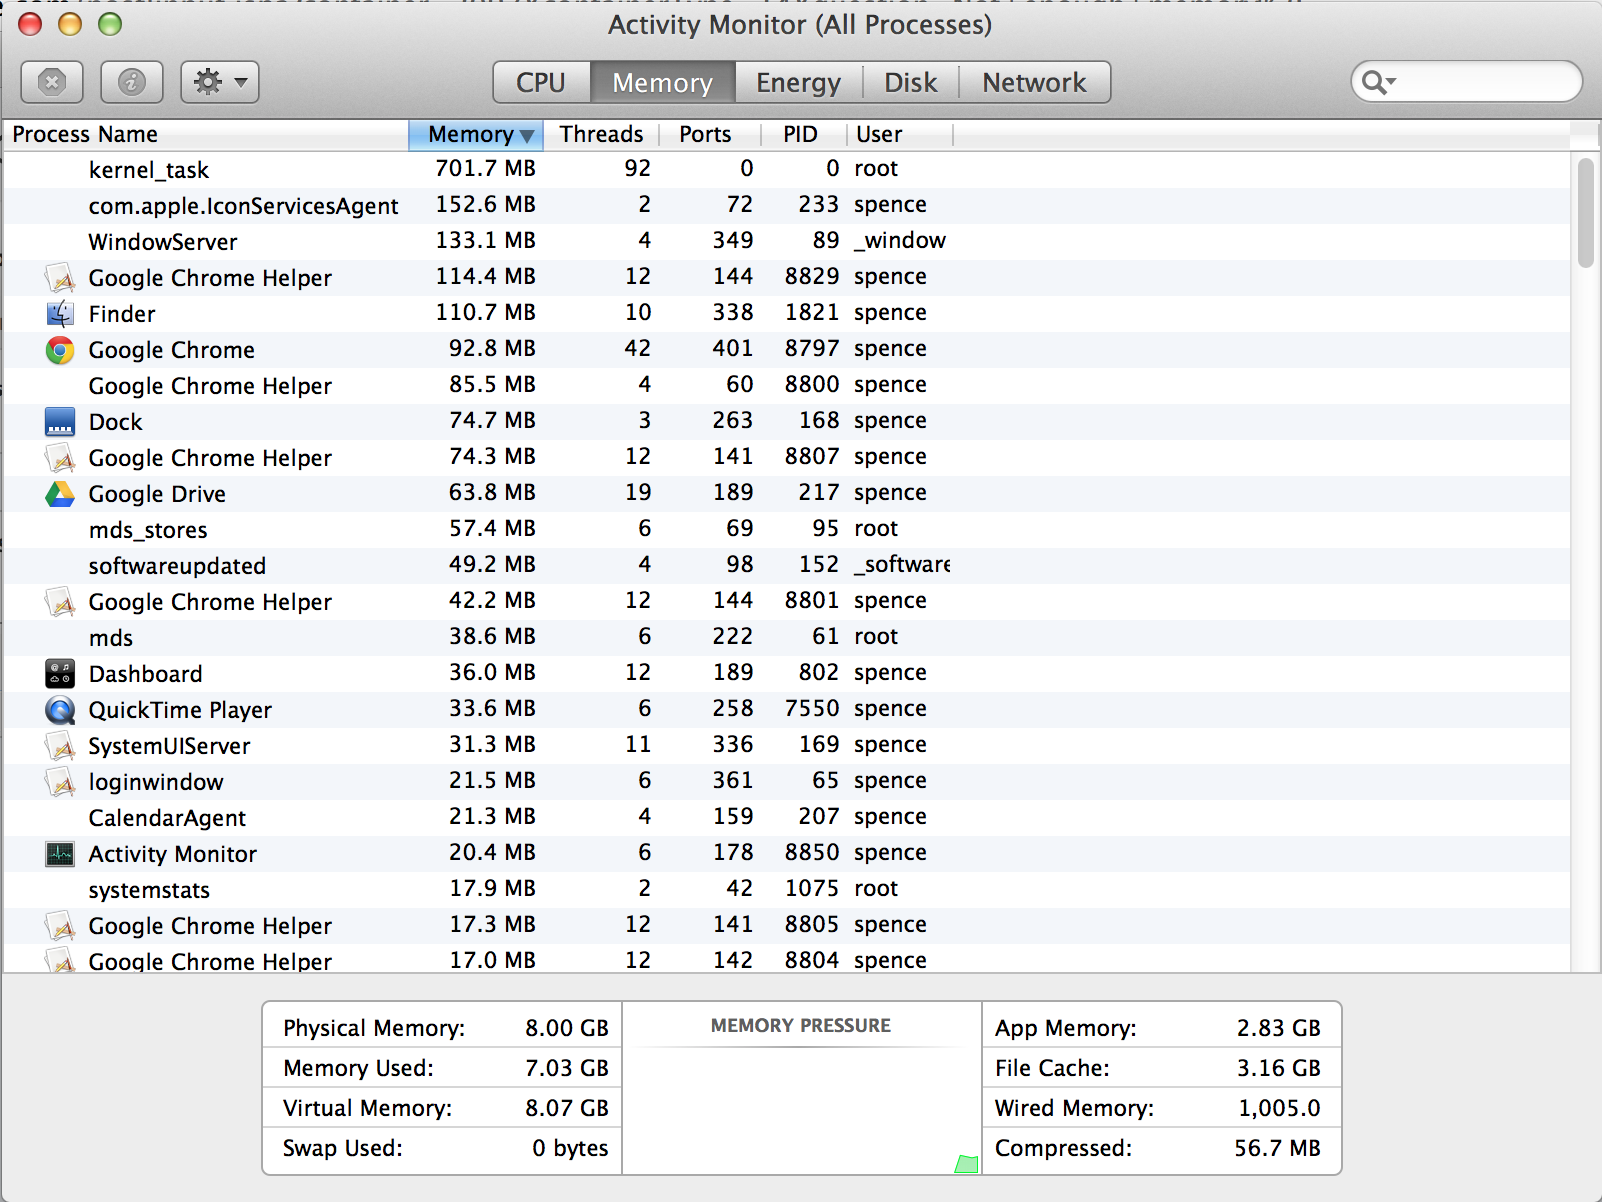1602x1202 pixels.
Task: Click the Google Drive process icon
Action: click(60, 494)
